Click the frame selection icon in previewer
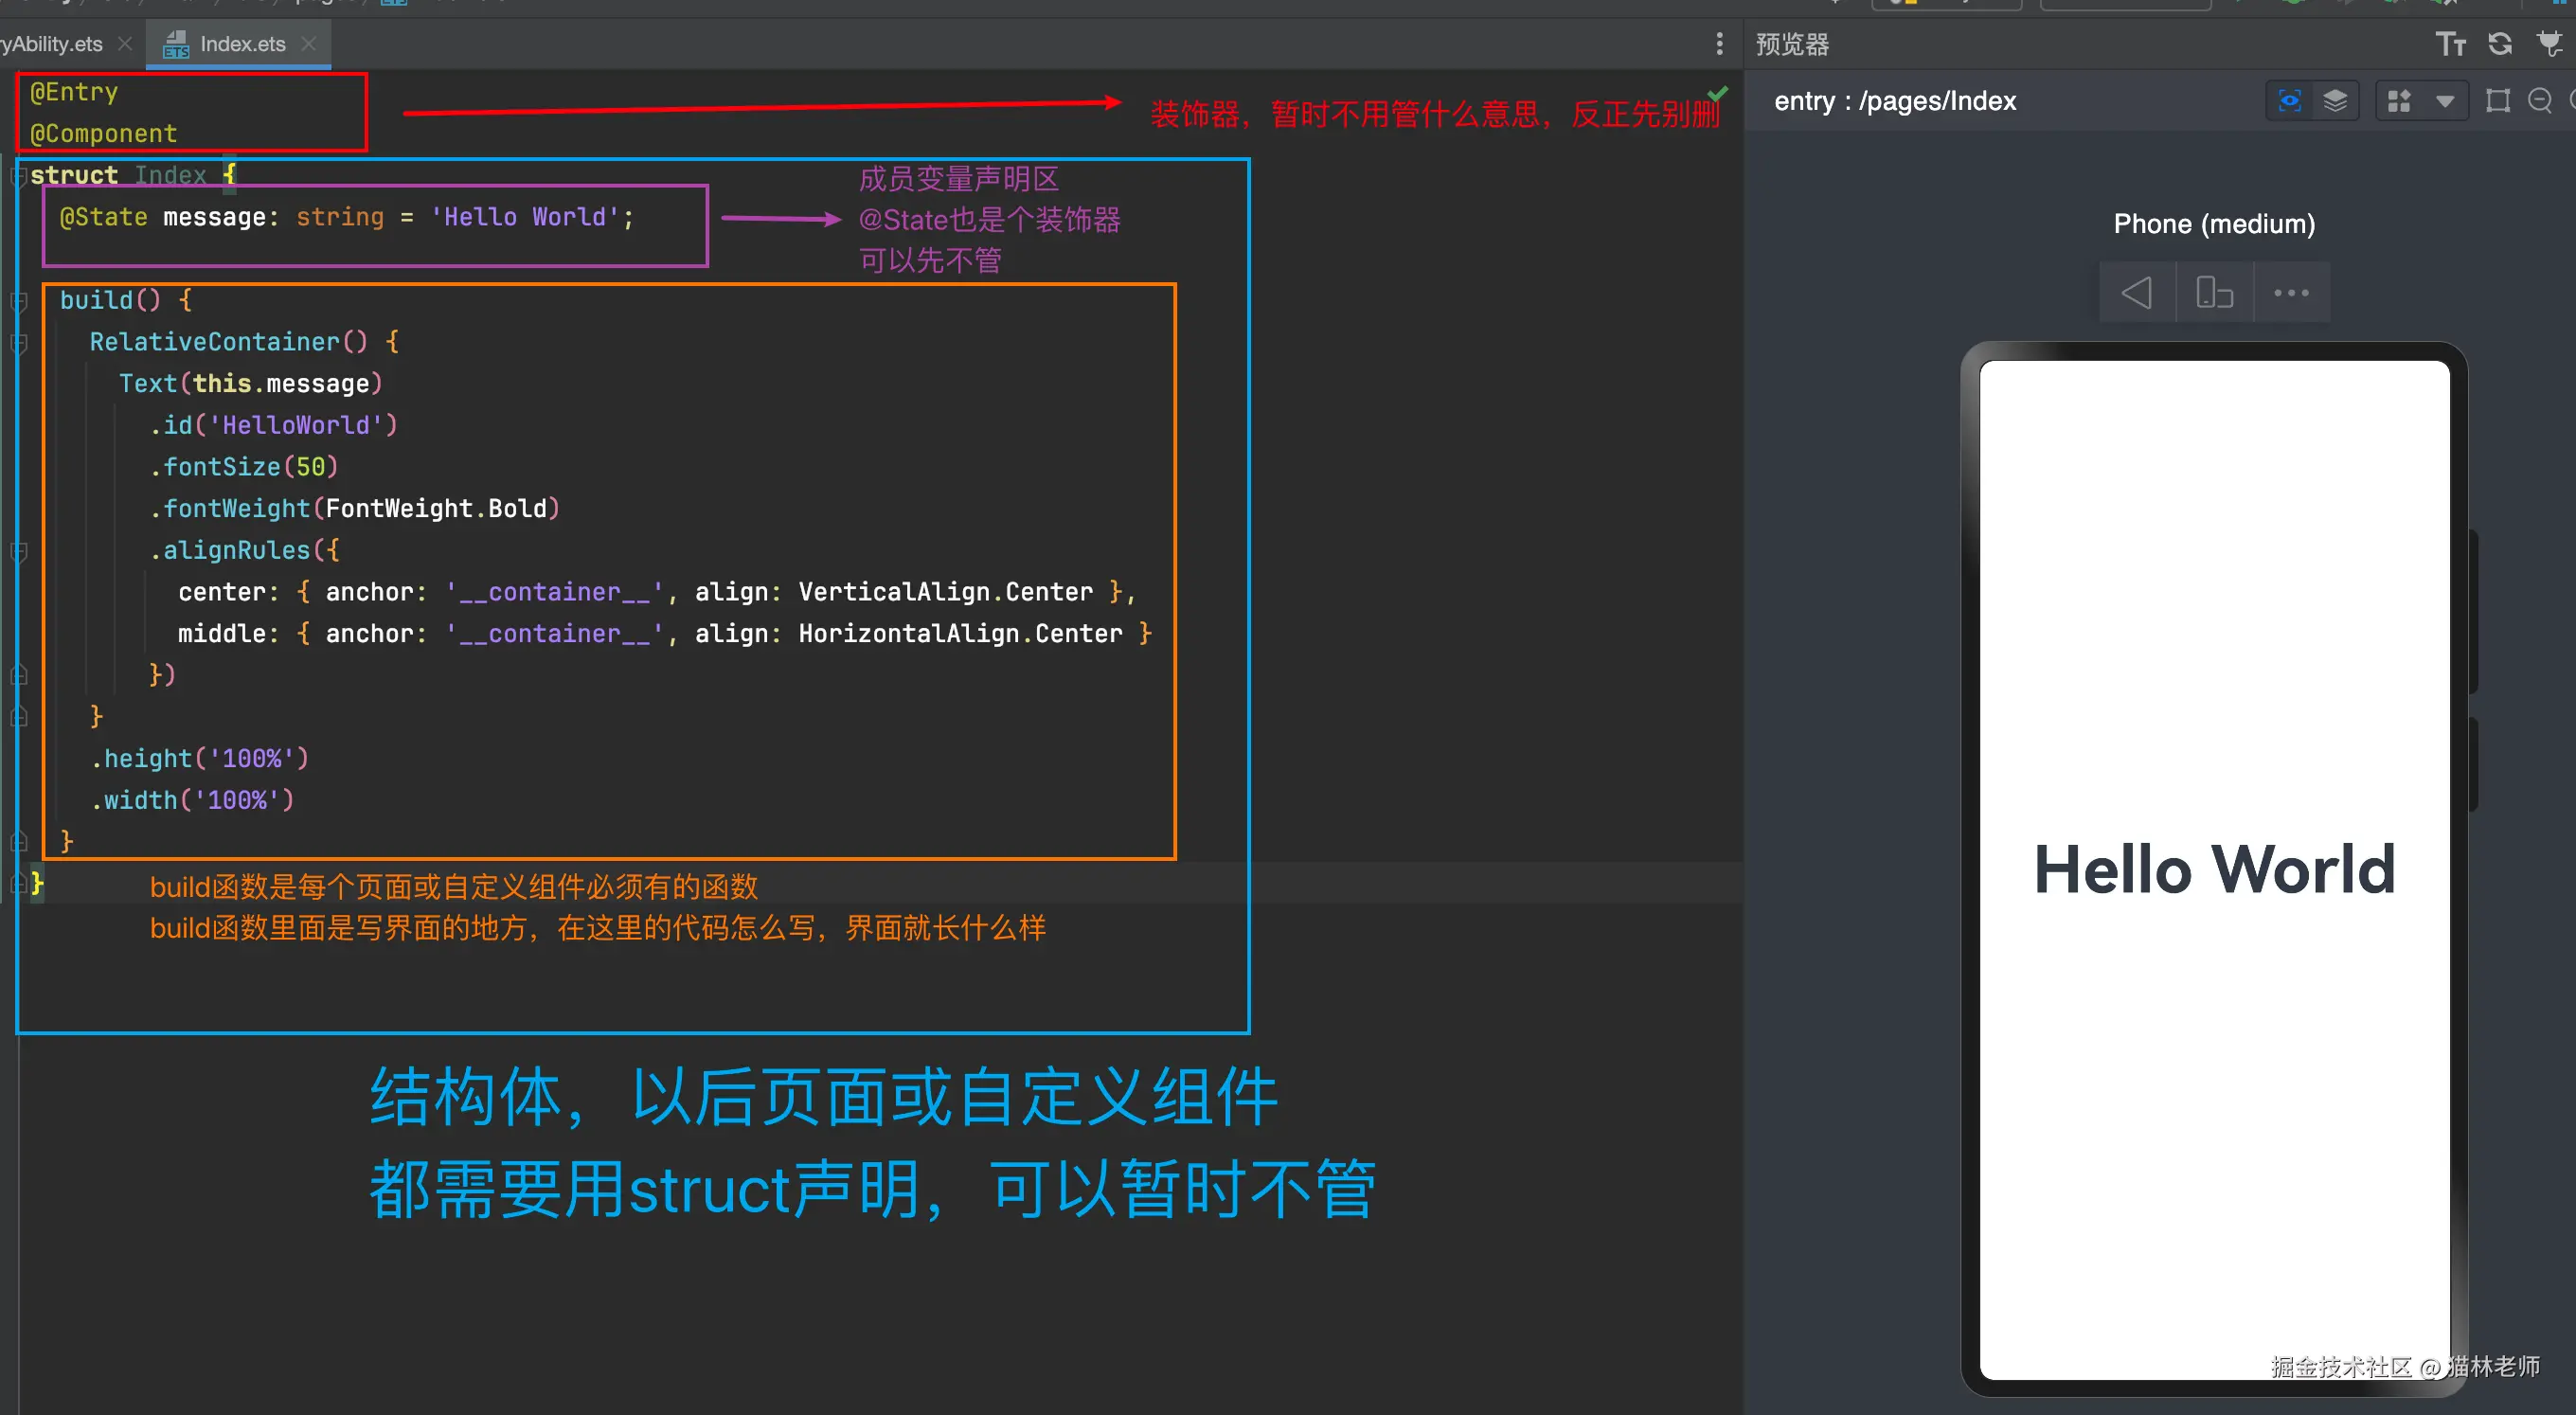The image size is (2576, 1415). [x=2498, y=100]
